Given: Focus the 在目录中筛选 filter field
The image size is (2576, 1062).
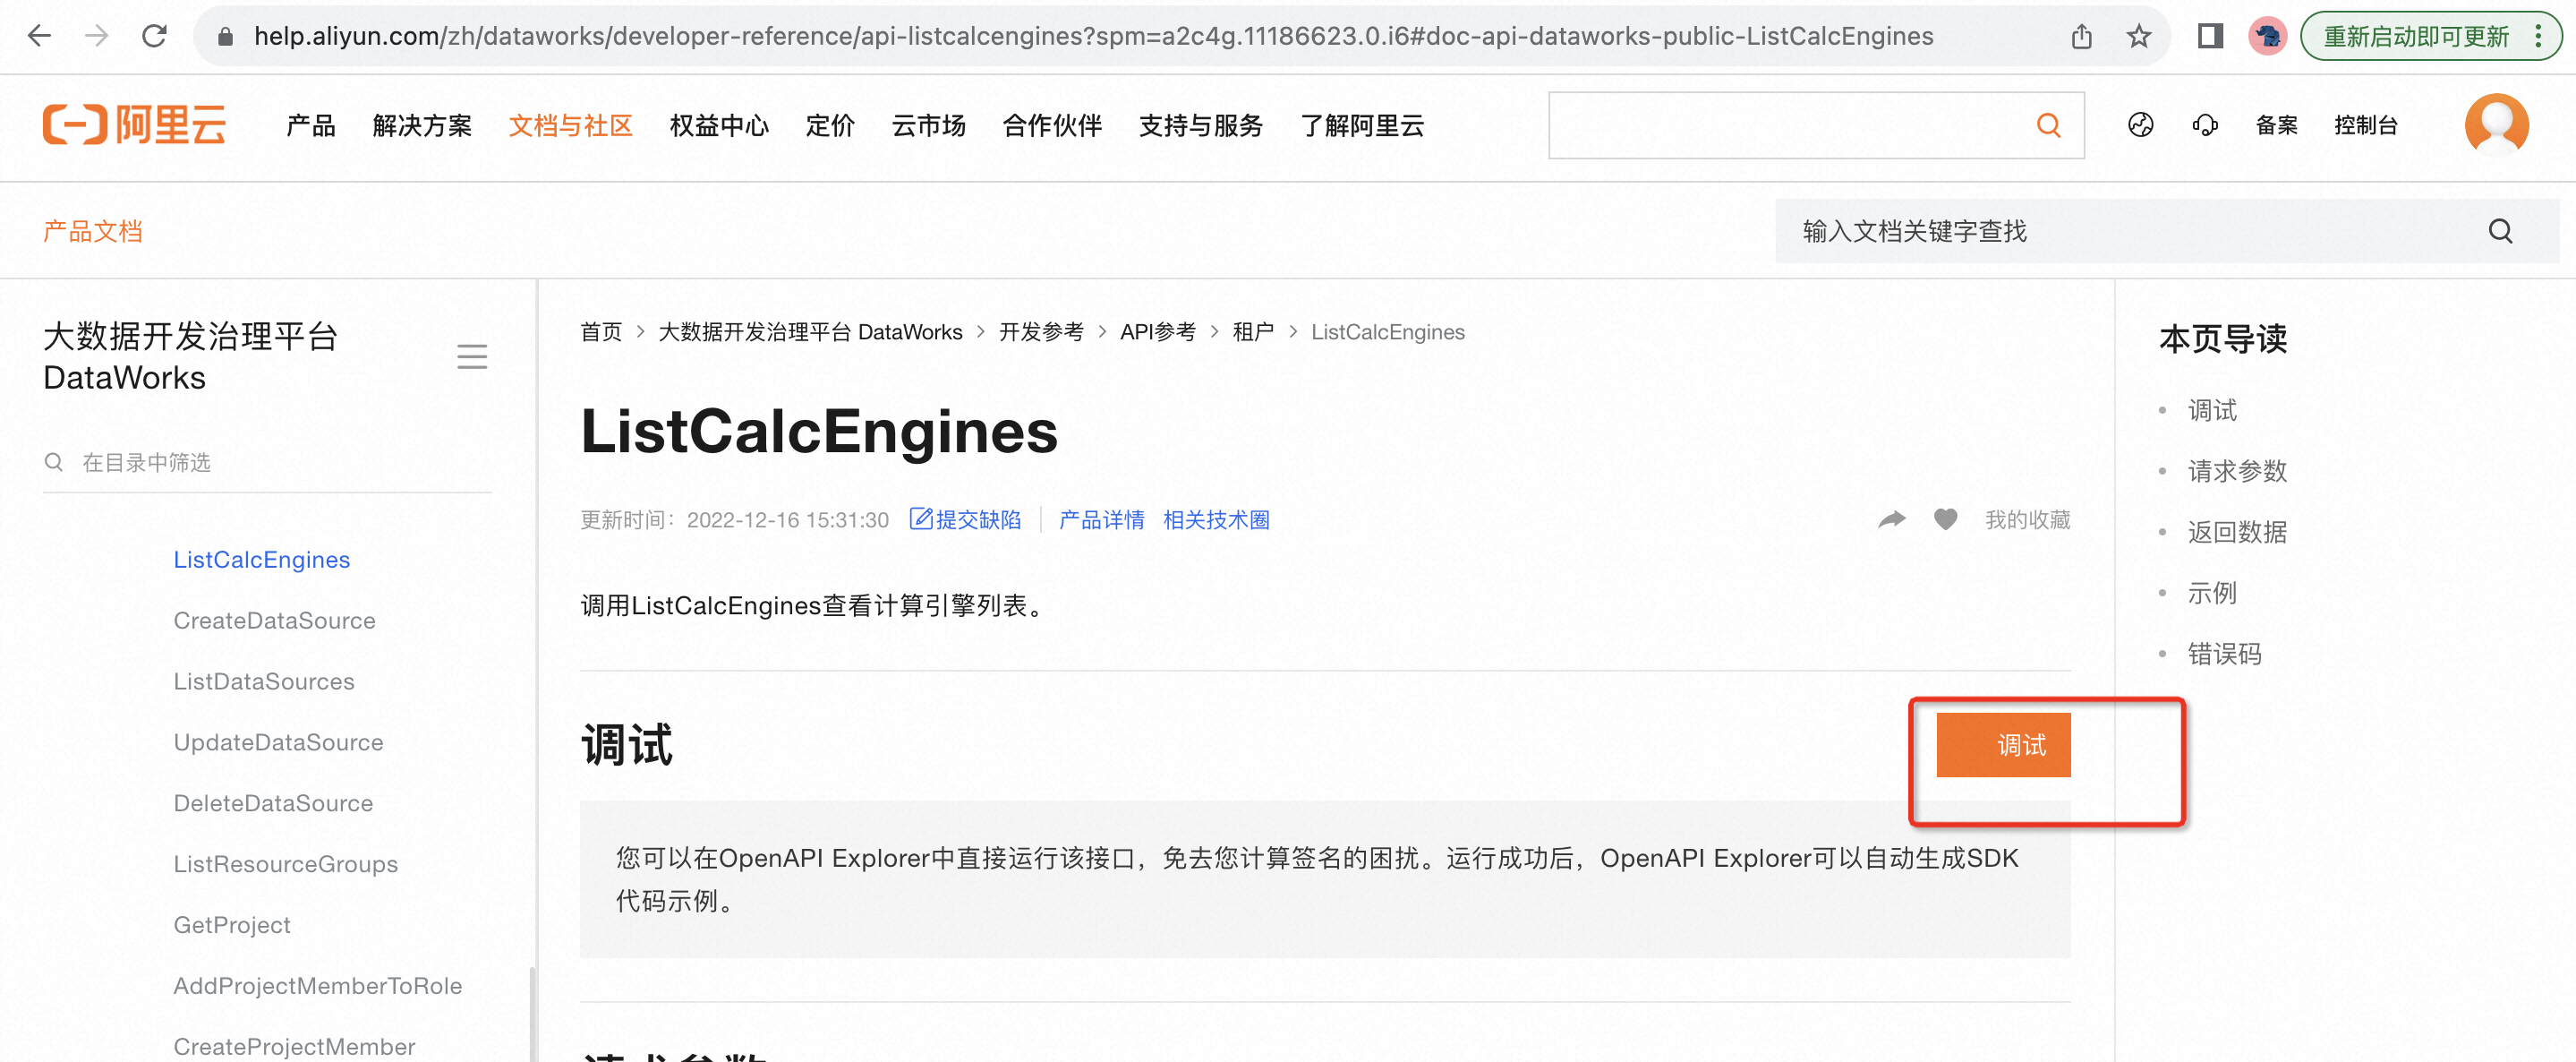Looking at the screenshot, I should click(x=267, y=462).
